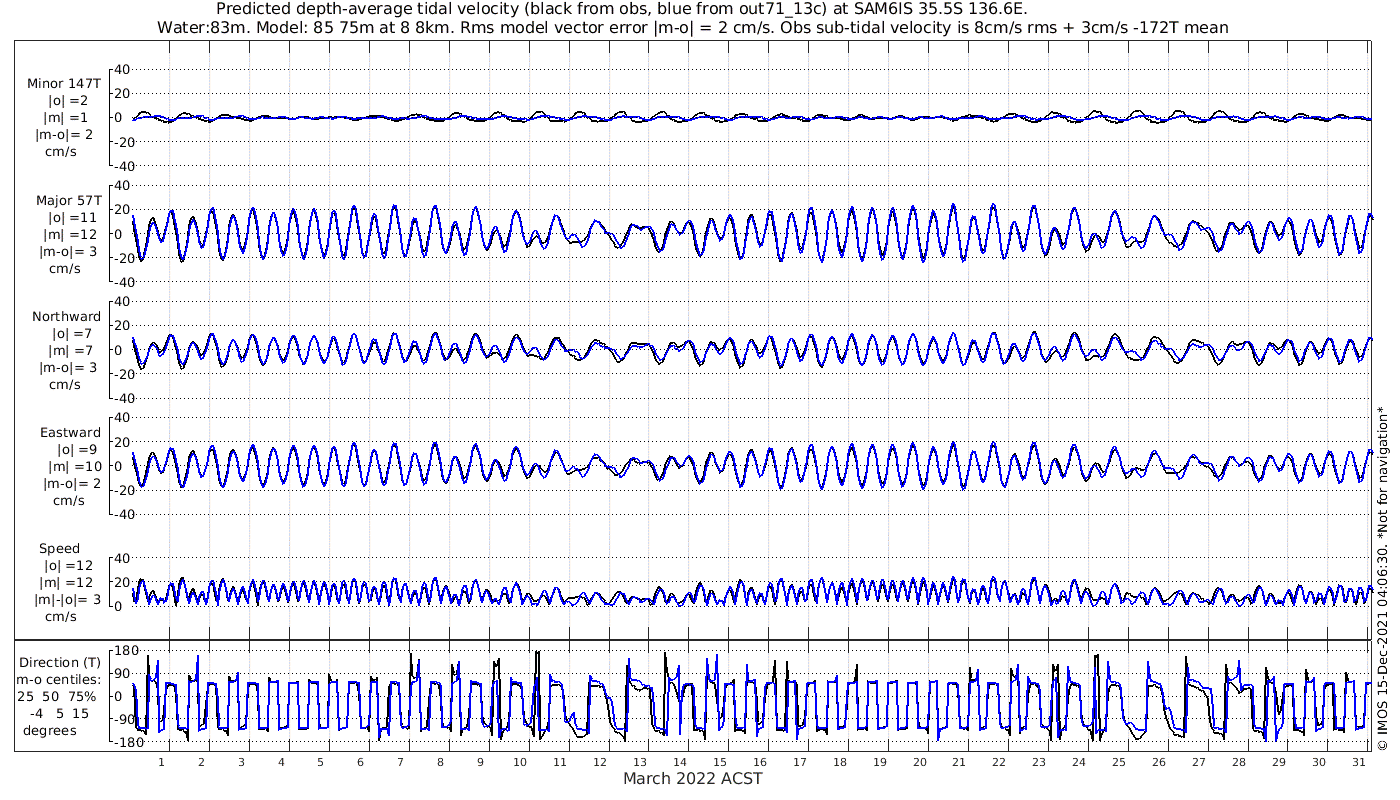Click the 'Speed' panel label
1400x800 pixels.
tap(60, 549)
